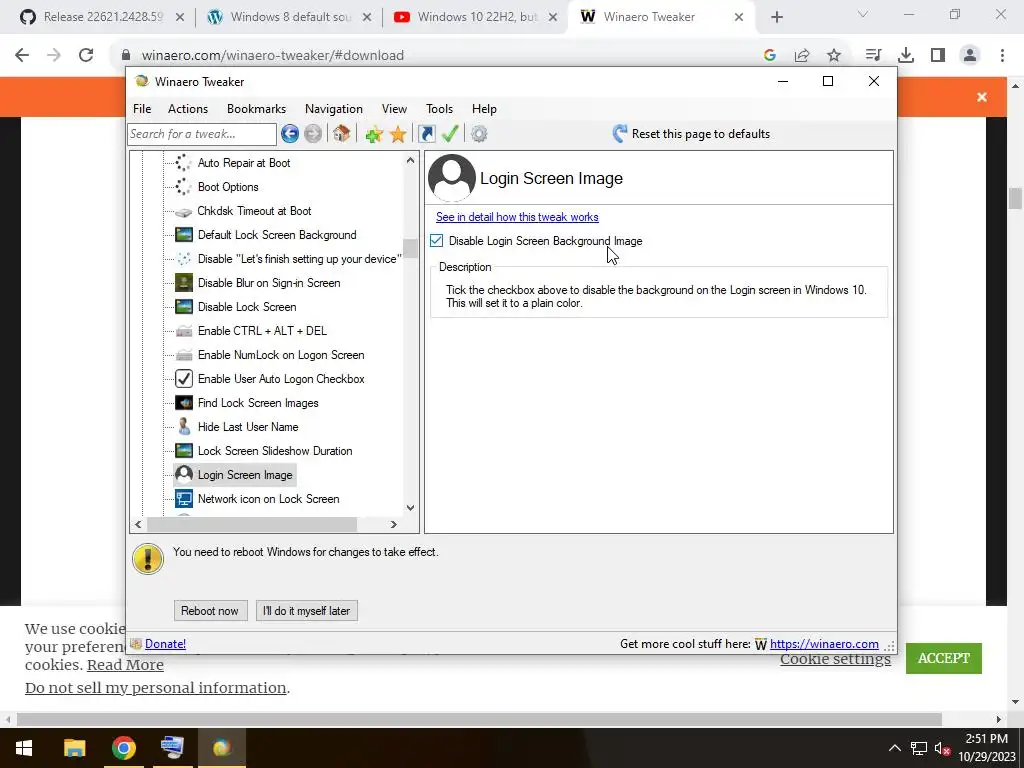Open bookmarks via the yellow star icon

[398, 135]
